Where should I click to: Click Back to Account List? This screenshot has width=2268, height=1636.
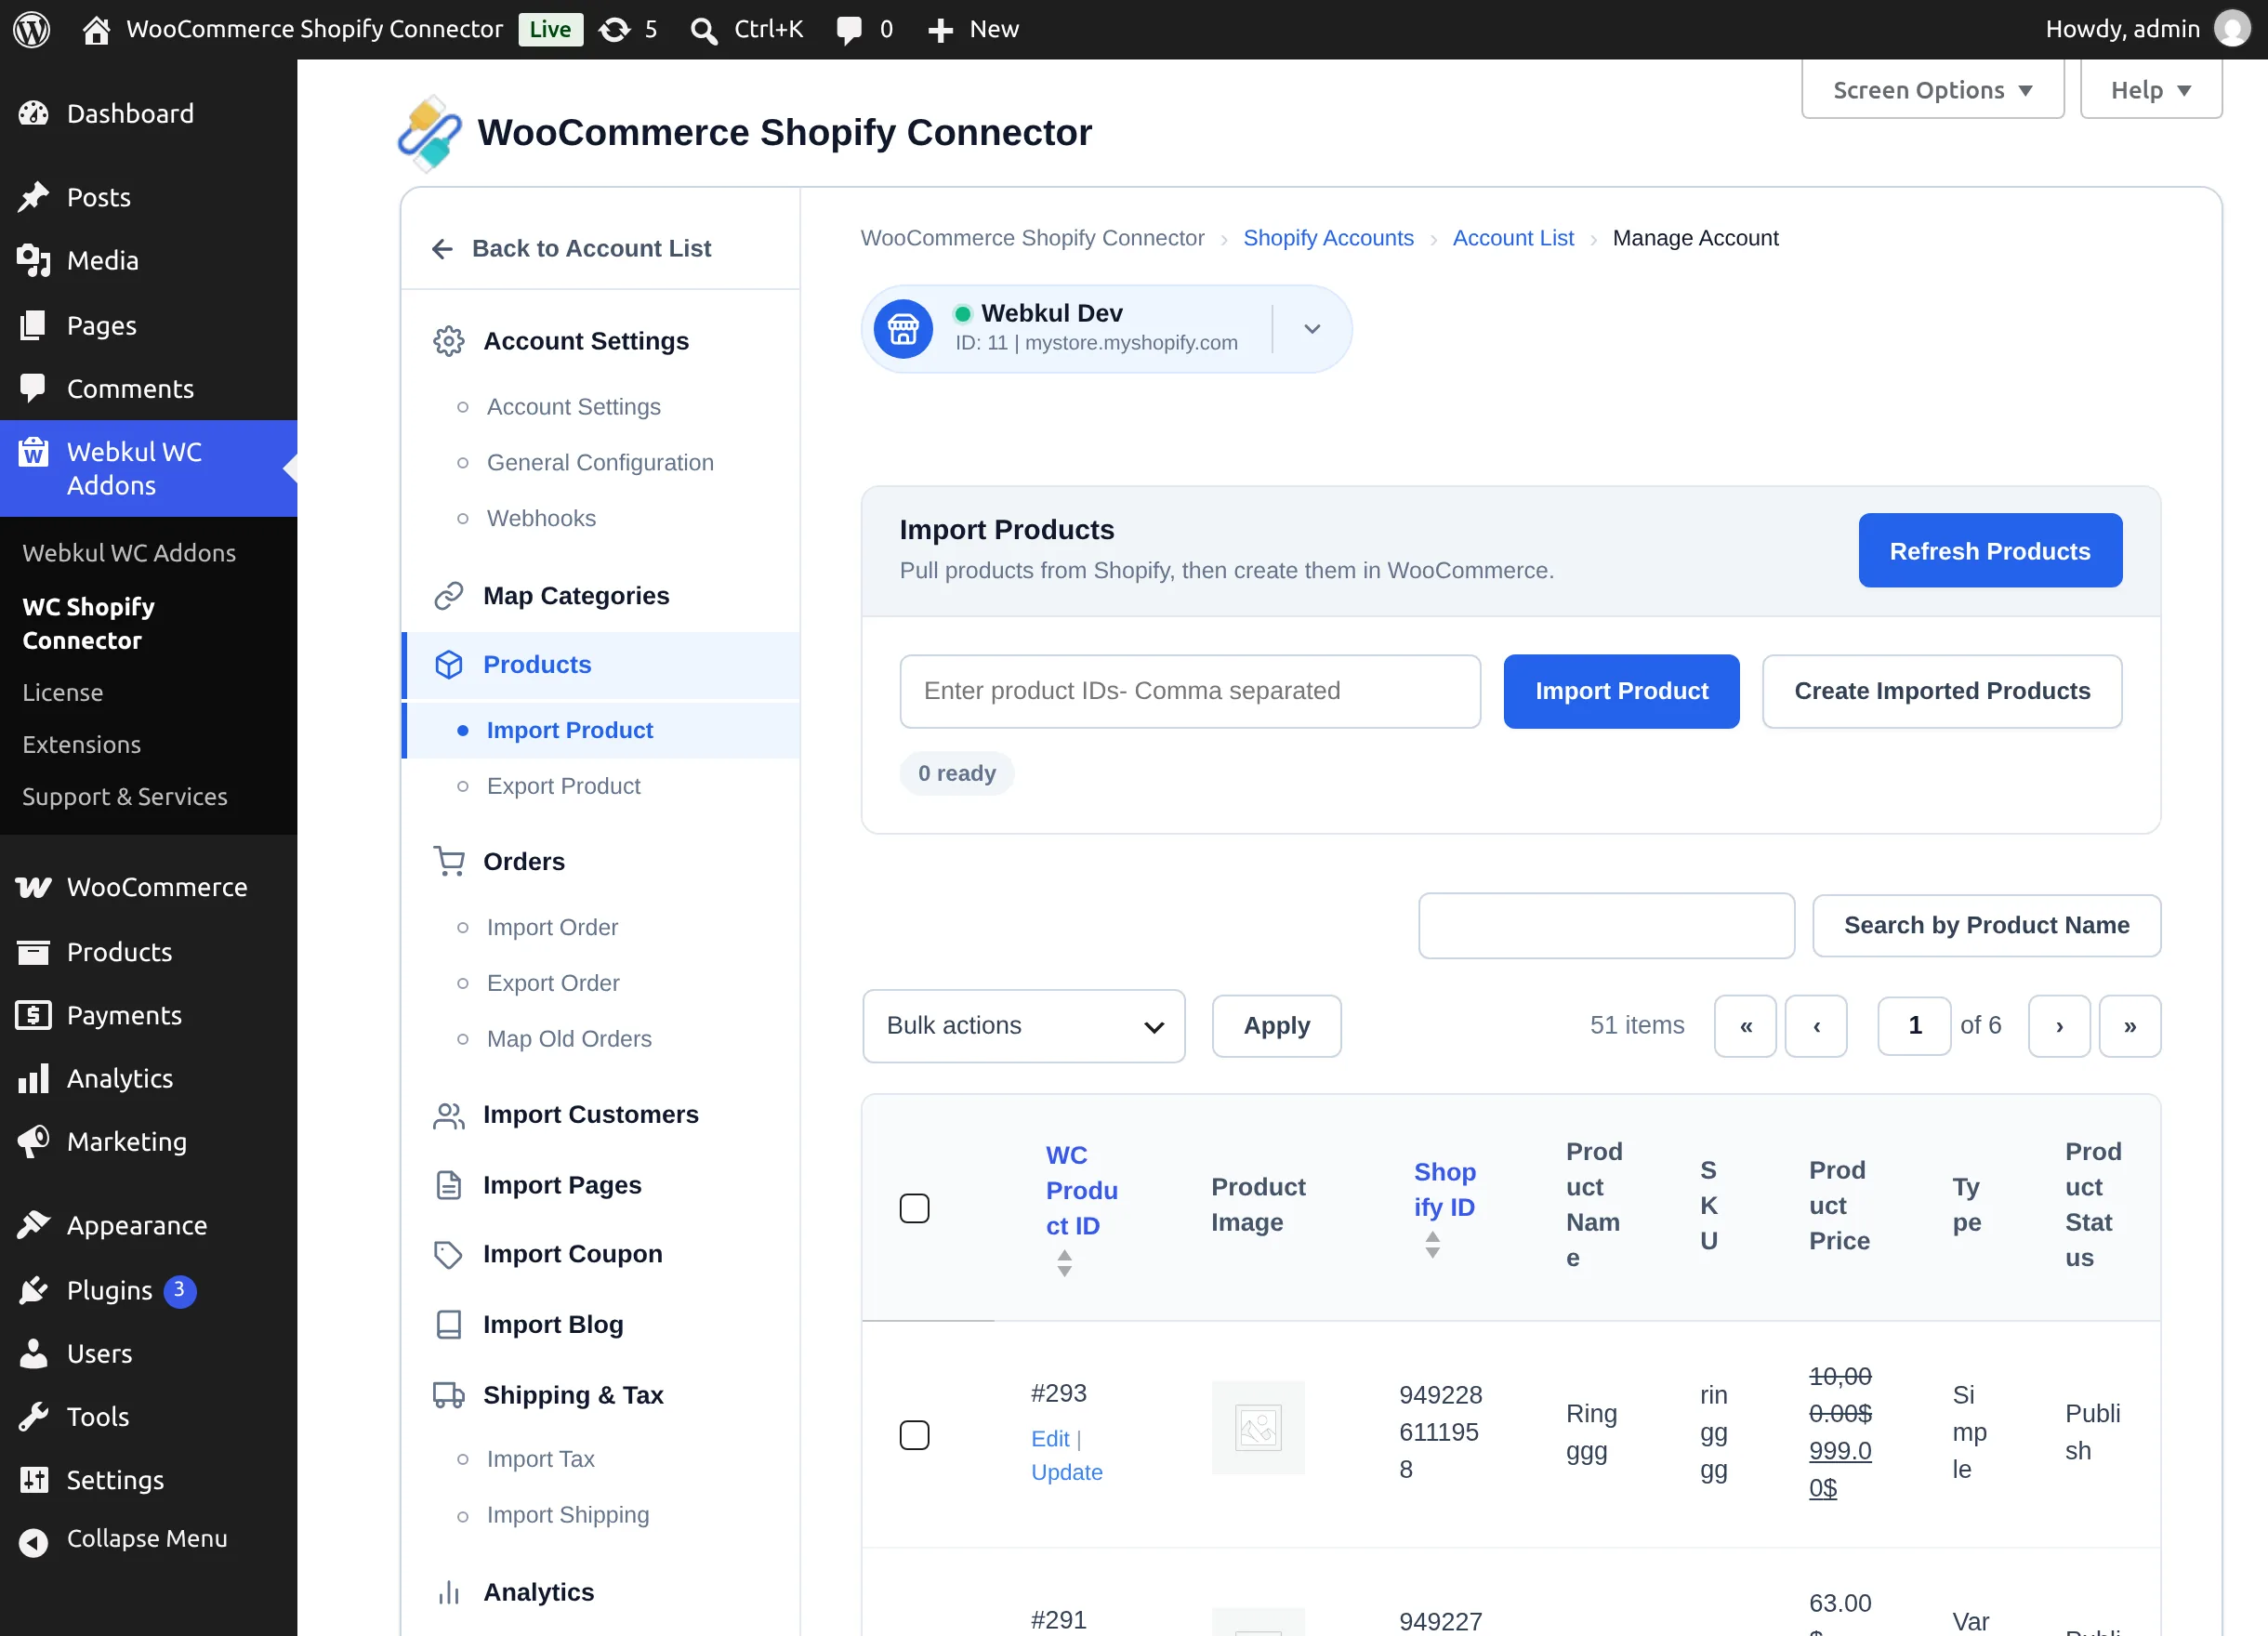point(572,248)
